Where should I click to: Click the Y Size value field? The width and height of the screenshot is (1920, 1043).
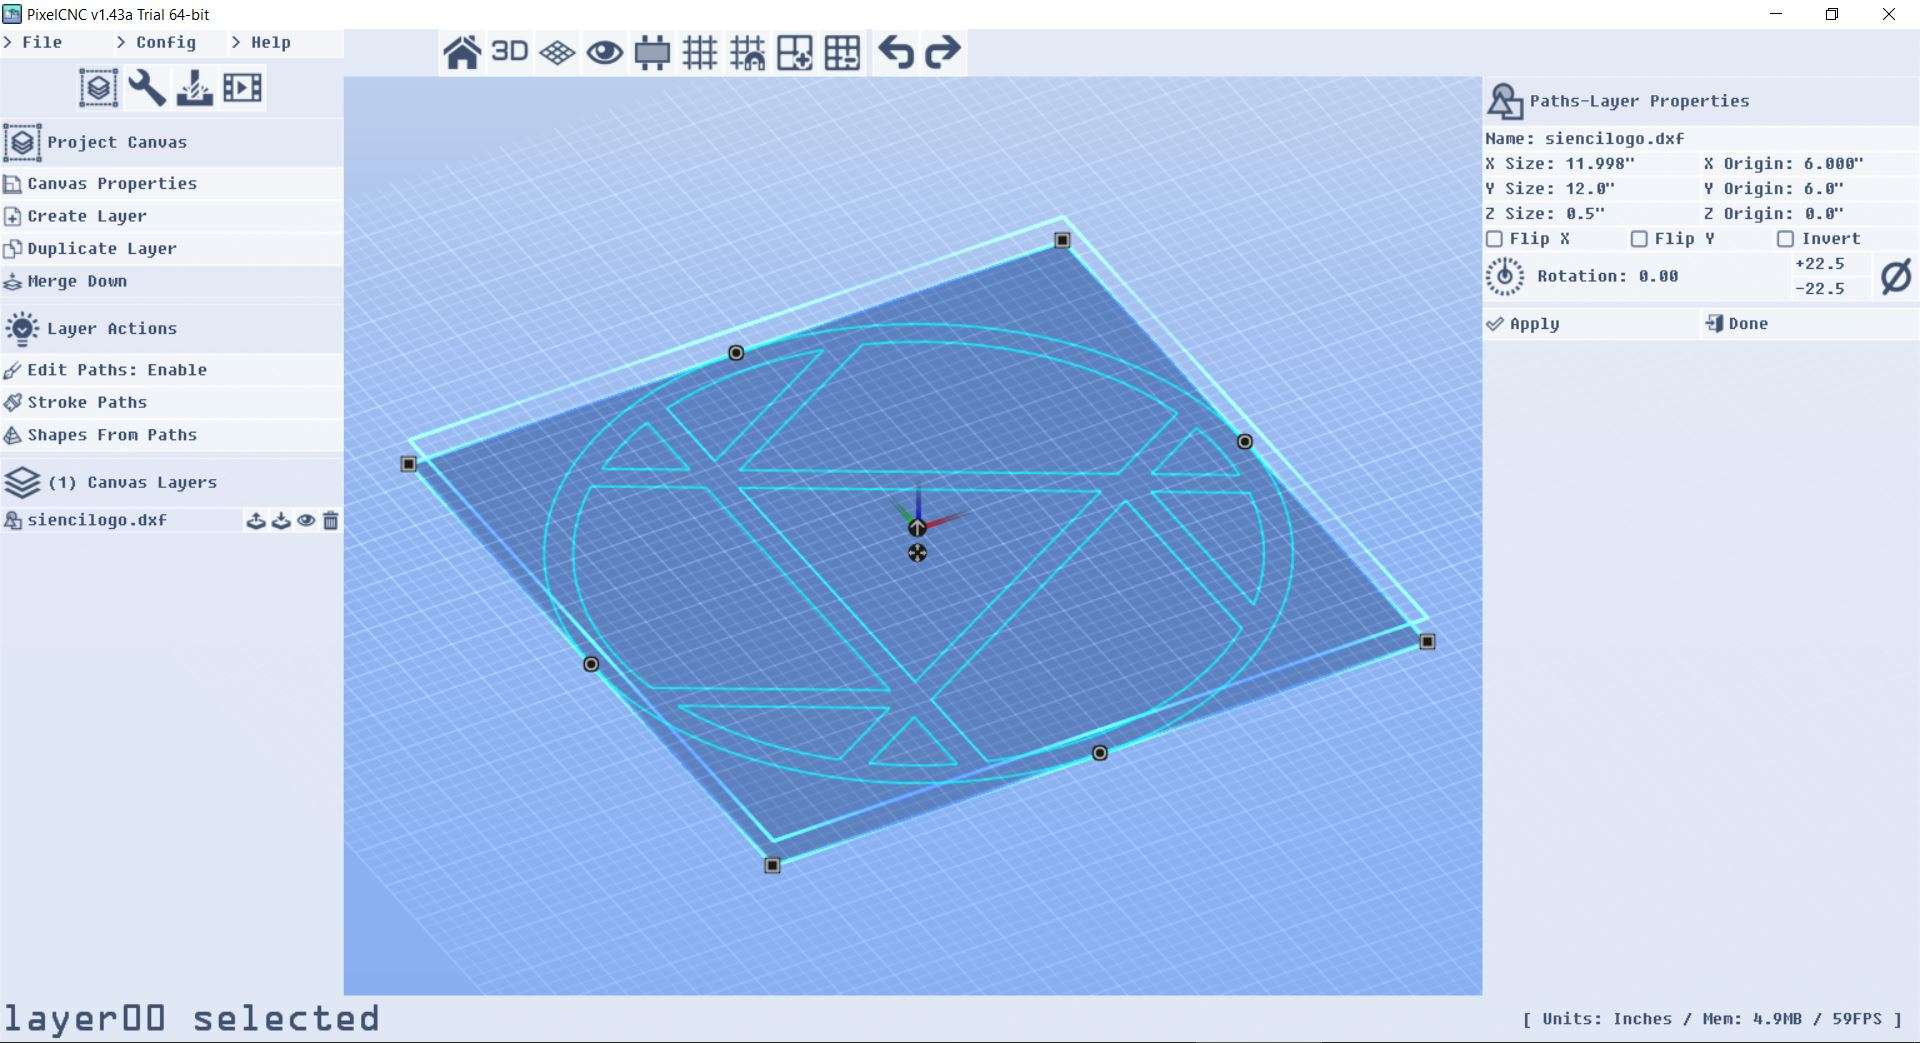[1590, 189]
